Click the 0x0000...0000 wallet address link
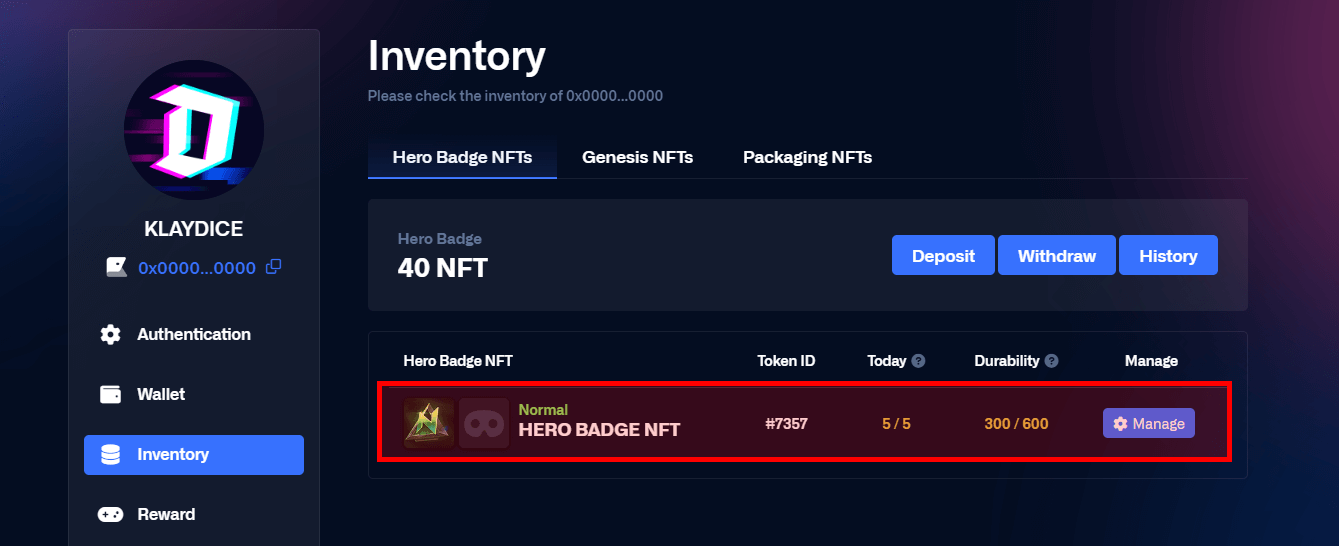 pos(197,268)
